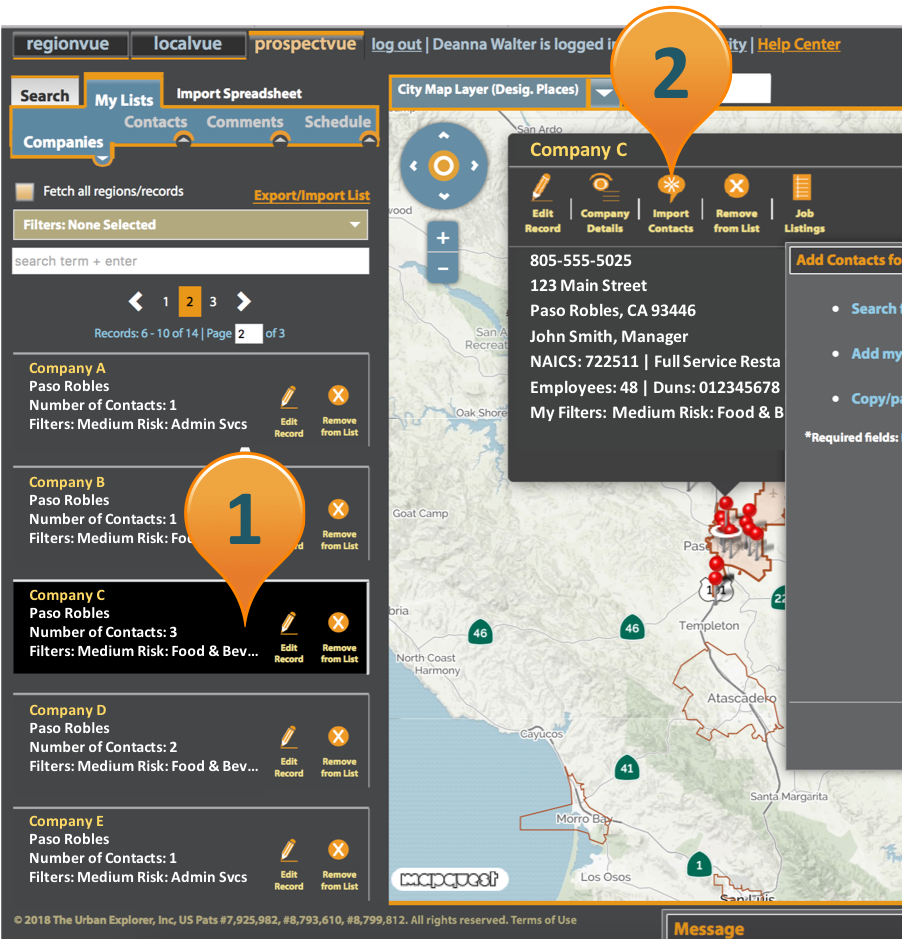
Task: Open the Help Center link
Action: 799,44
